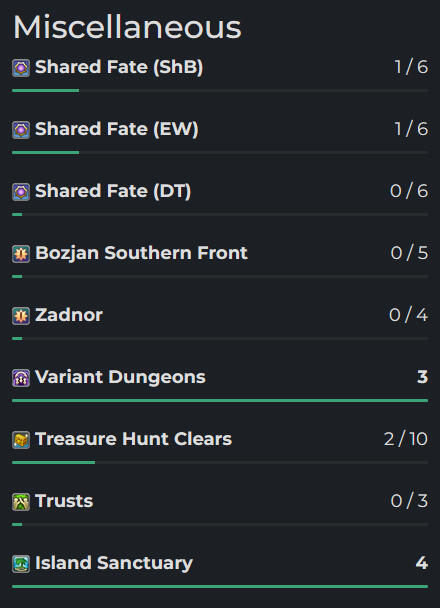The height and width of the screenshot is (608, 440).
Task: Click the Treasure Hunt Clears chest icon
Action: point(21,440)
